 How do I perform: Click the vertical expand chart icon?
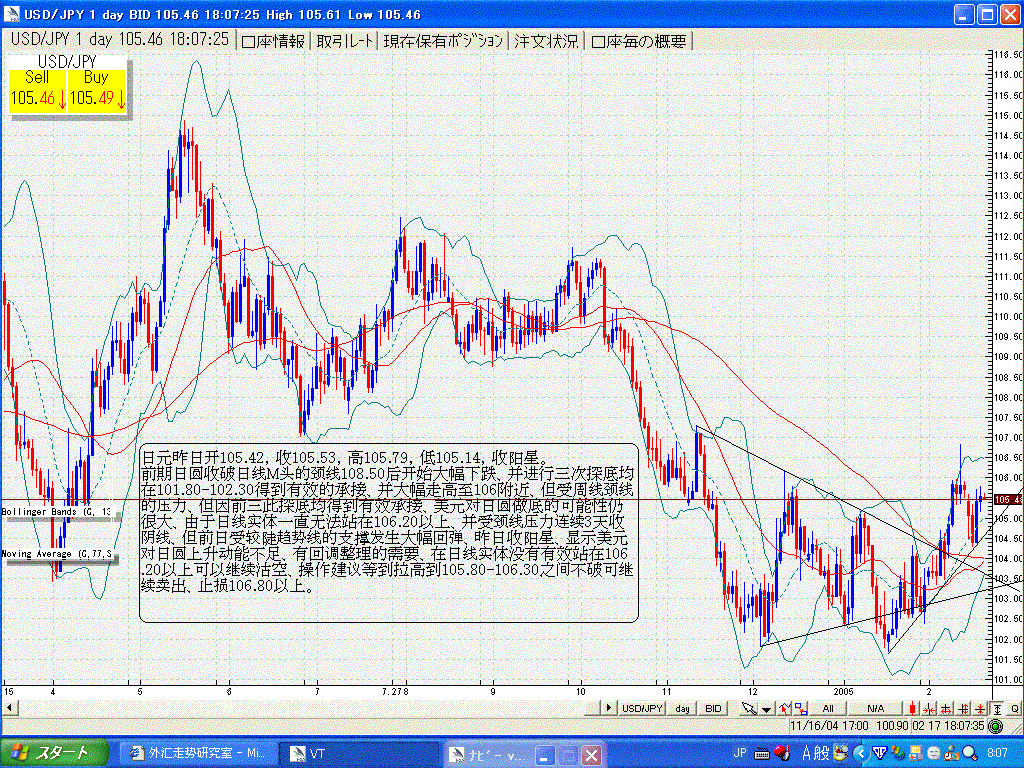963,709
